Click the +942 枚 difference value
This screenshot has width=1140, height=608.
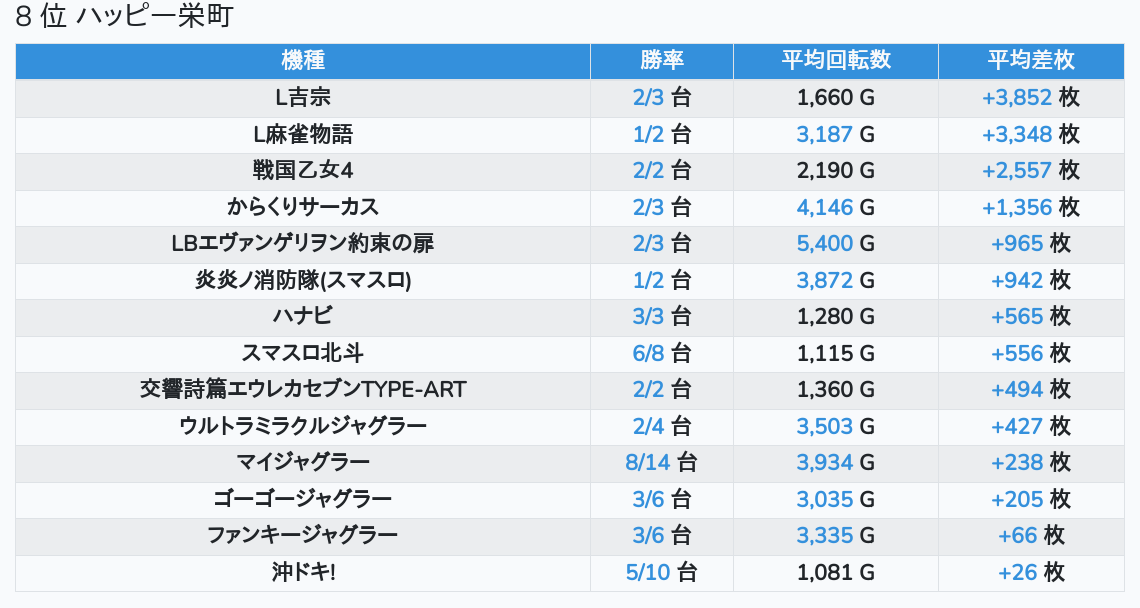pos(1031,280)
